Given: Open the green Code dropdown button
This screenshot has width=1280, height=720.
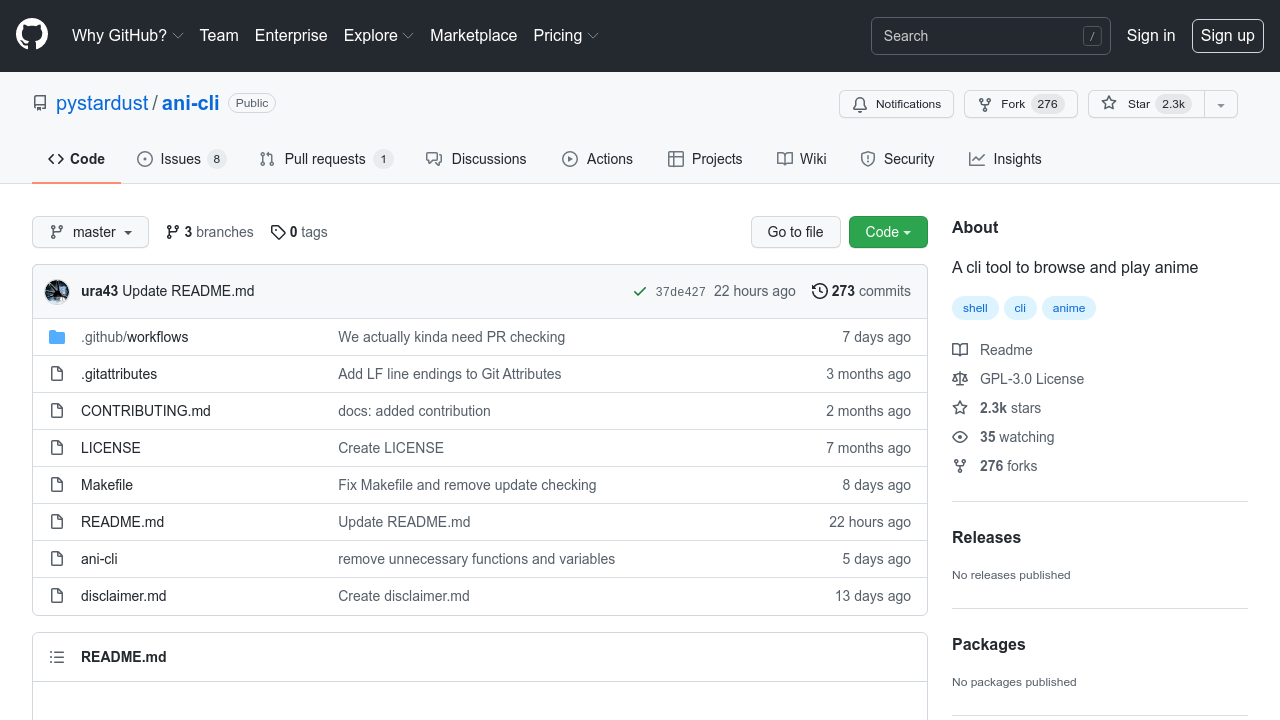Looking at the screenshot, I should [x=888, y=232].
